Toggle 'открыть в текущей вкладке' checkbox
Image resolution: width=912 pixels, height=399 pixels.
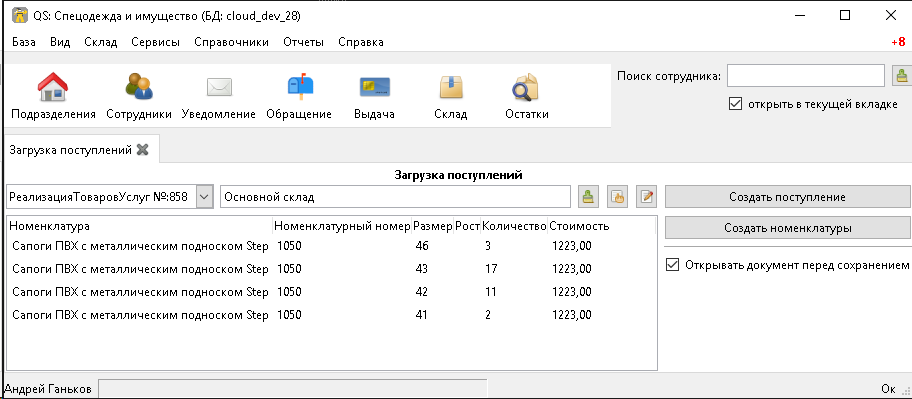[x=735, y=105]
